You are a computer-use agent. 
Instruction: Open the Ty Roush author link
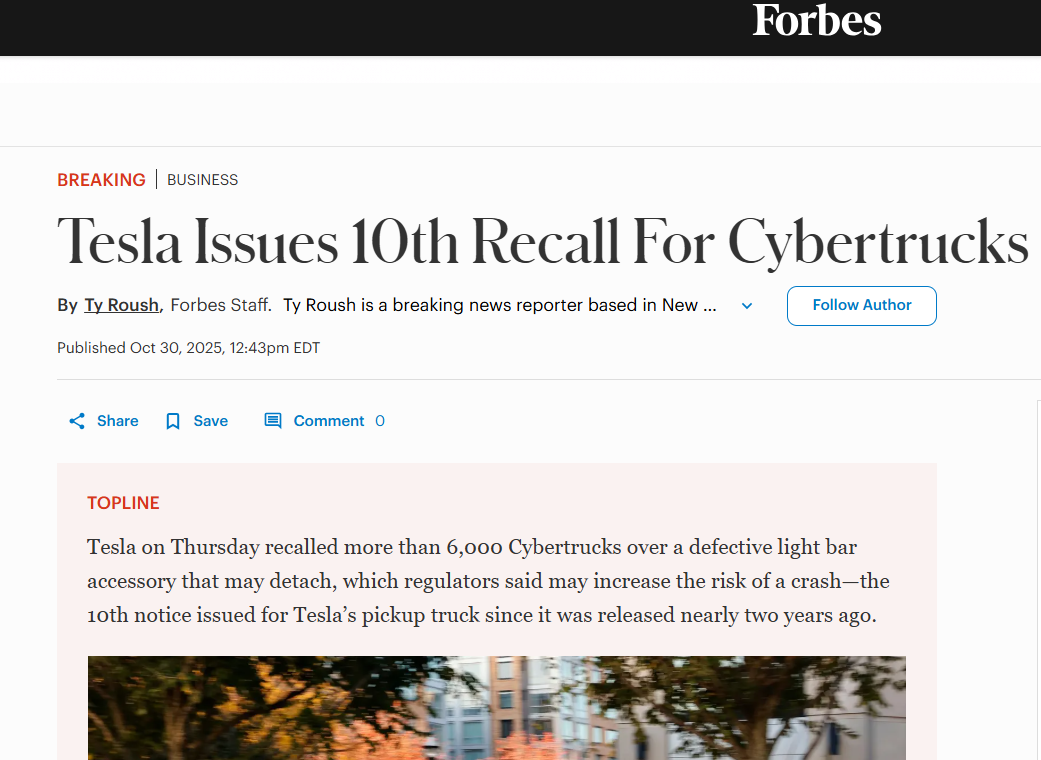[x=122, y=305]
